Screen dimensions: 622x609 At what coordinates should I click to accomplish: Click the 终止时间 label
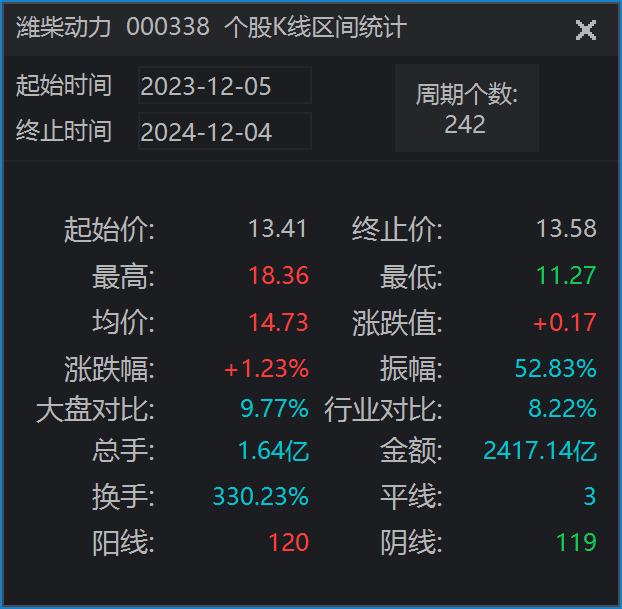pos(63,131)
